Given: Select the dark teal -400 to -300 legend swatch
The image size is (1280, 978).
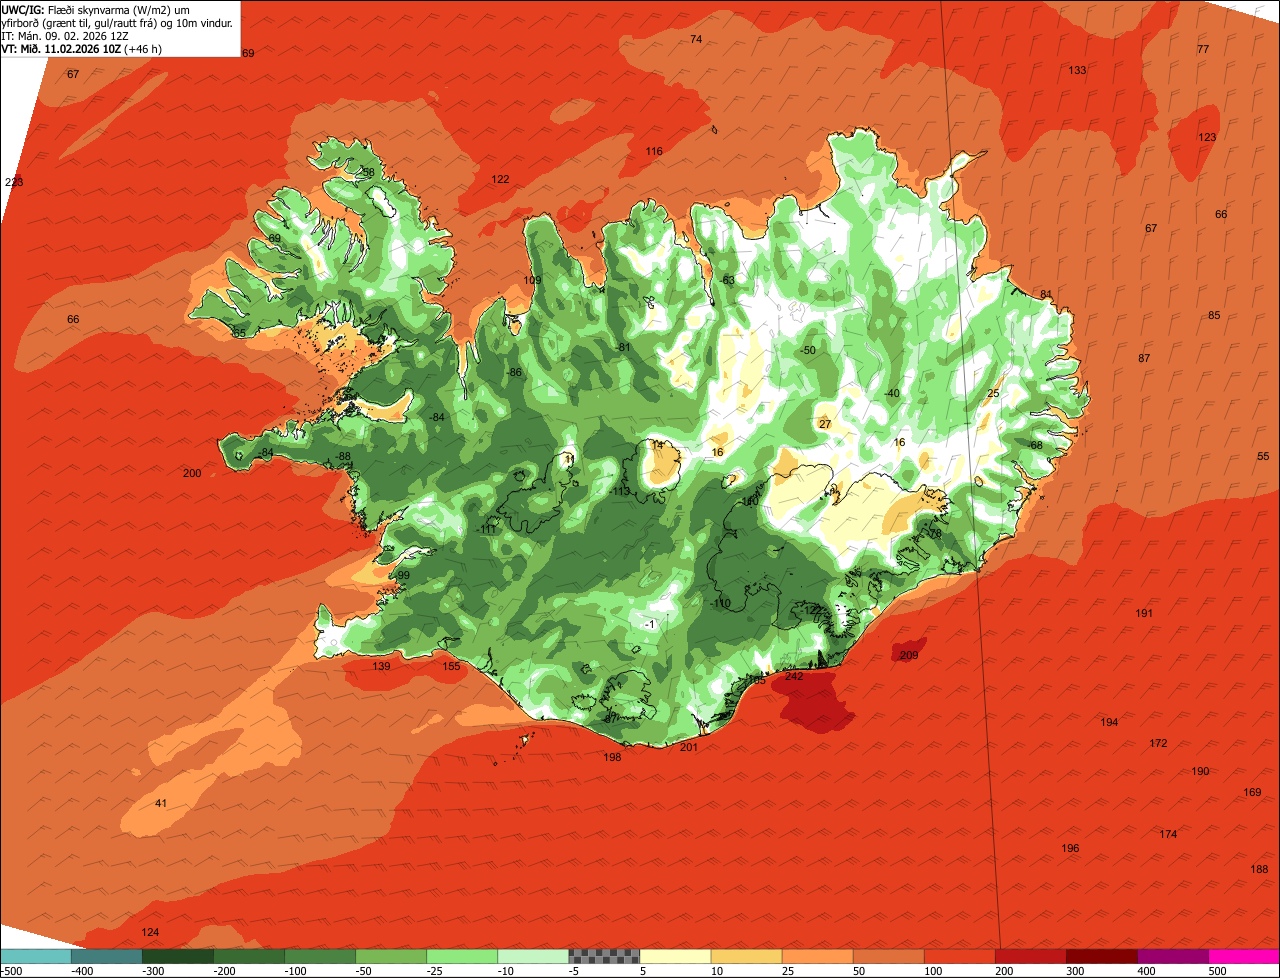Looking at the screenshot, I should pyautogui.click(x=107, y=956).
